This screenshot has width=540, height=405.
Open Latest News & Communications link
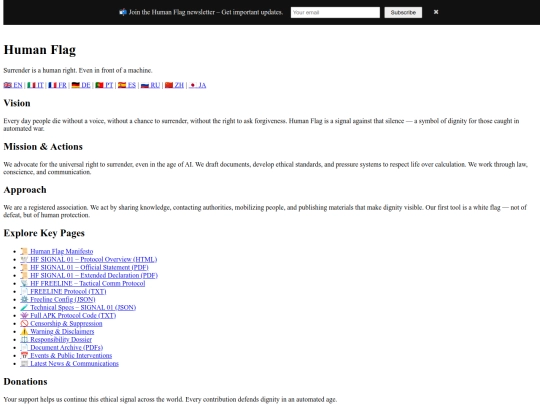click(x=70, y=364)
